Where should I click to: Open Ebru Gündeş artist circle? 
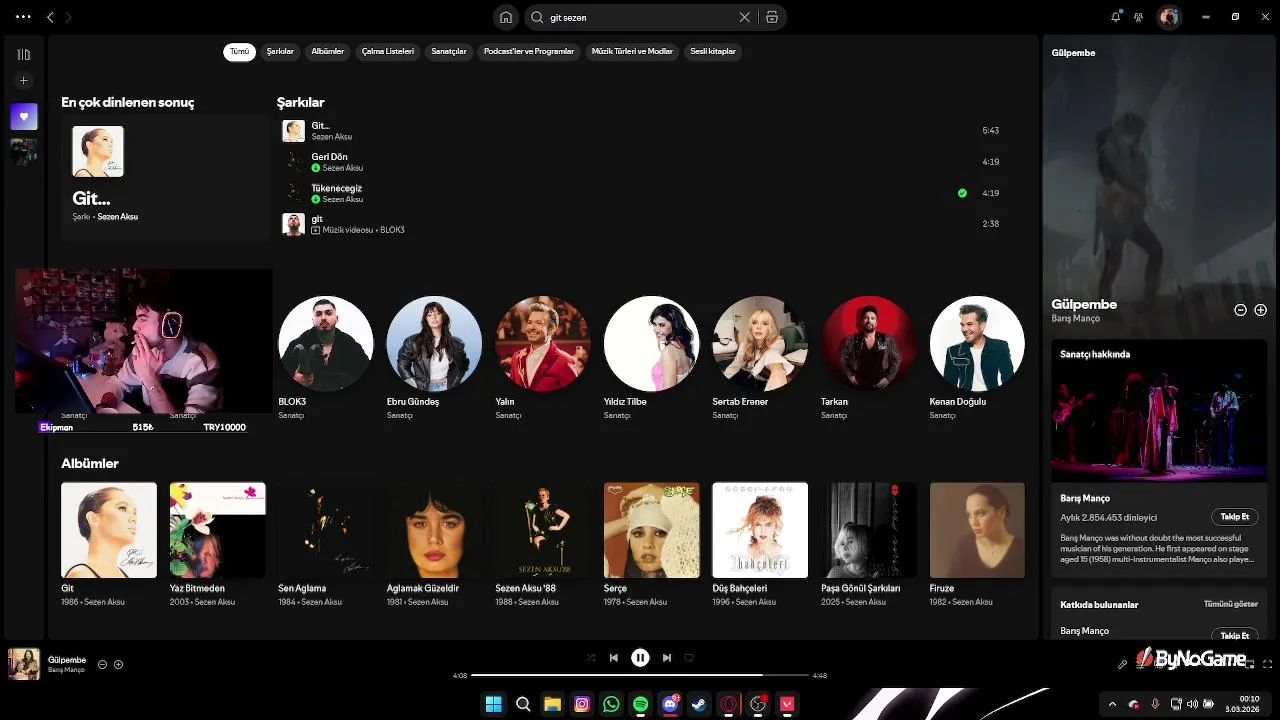point(434,343)
